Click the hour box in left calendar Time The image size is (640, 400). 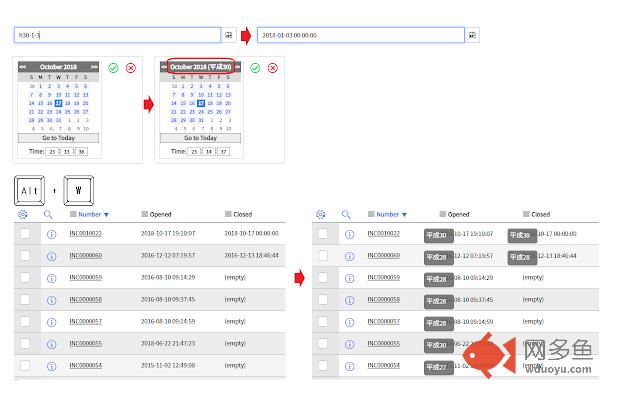point(52,151)
